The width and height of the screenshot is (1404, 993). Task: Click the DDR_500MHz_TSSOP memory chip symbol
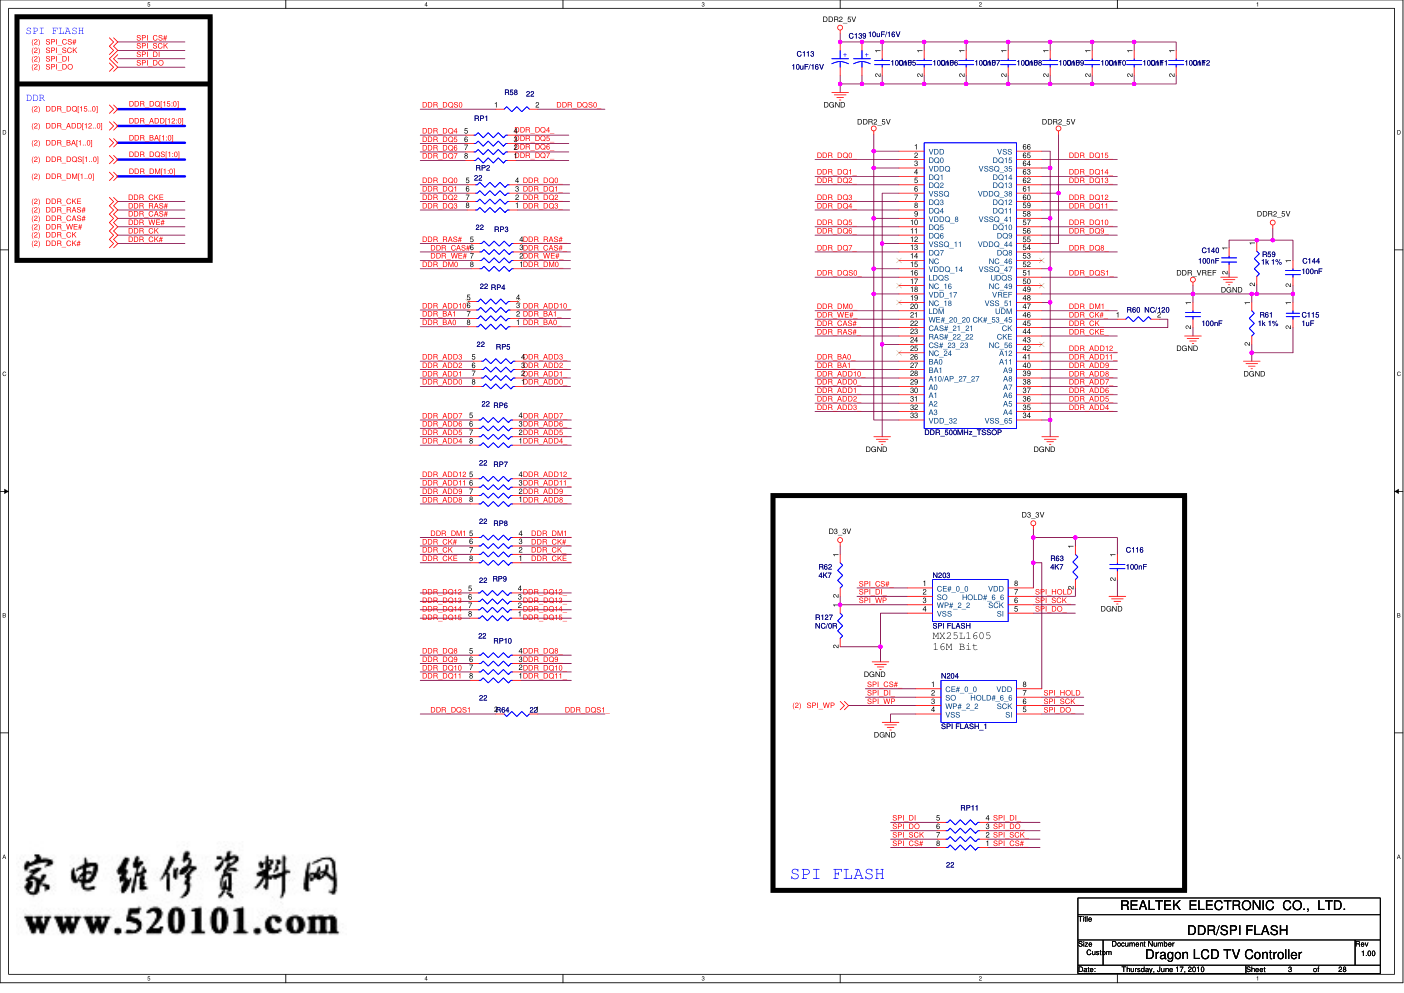969,285
